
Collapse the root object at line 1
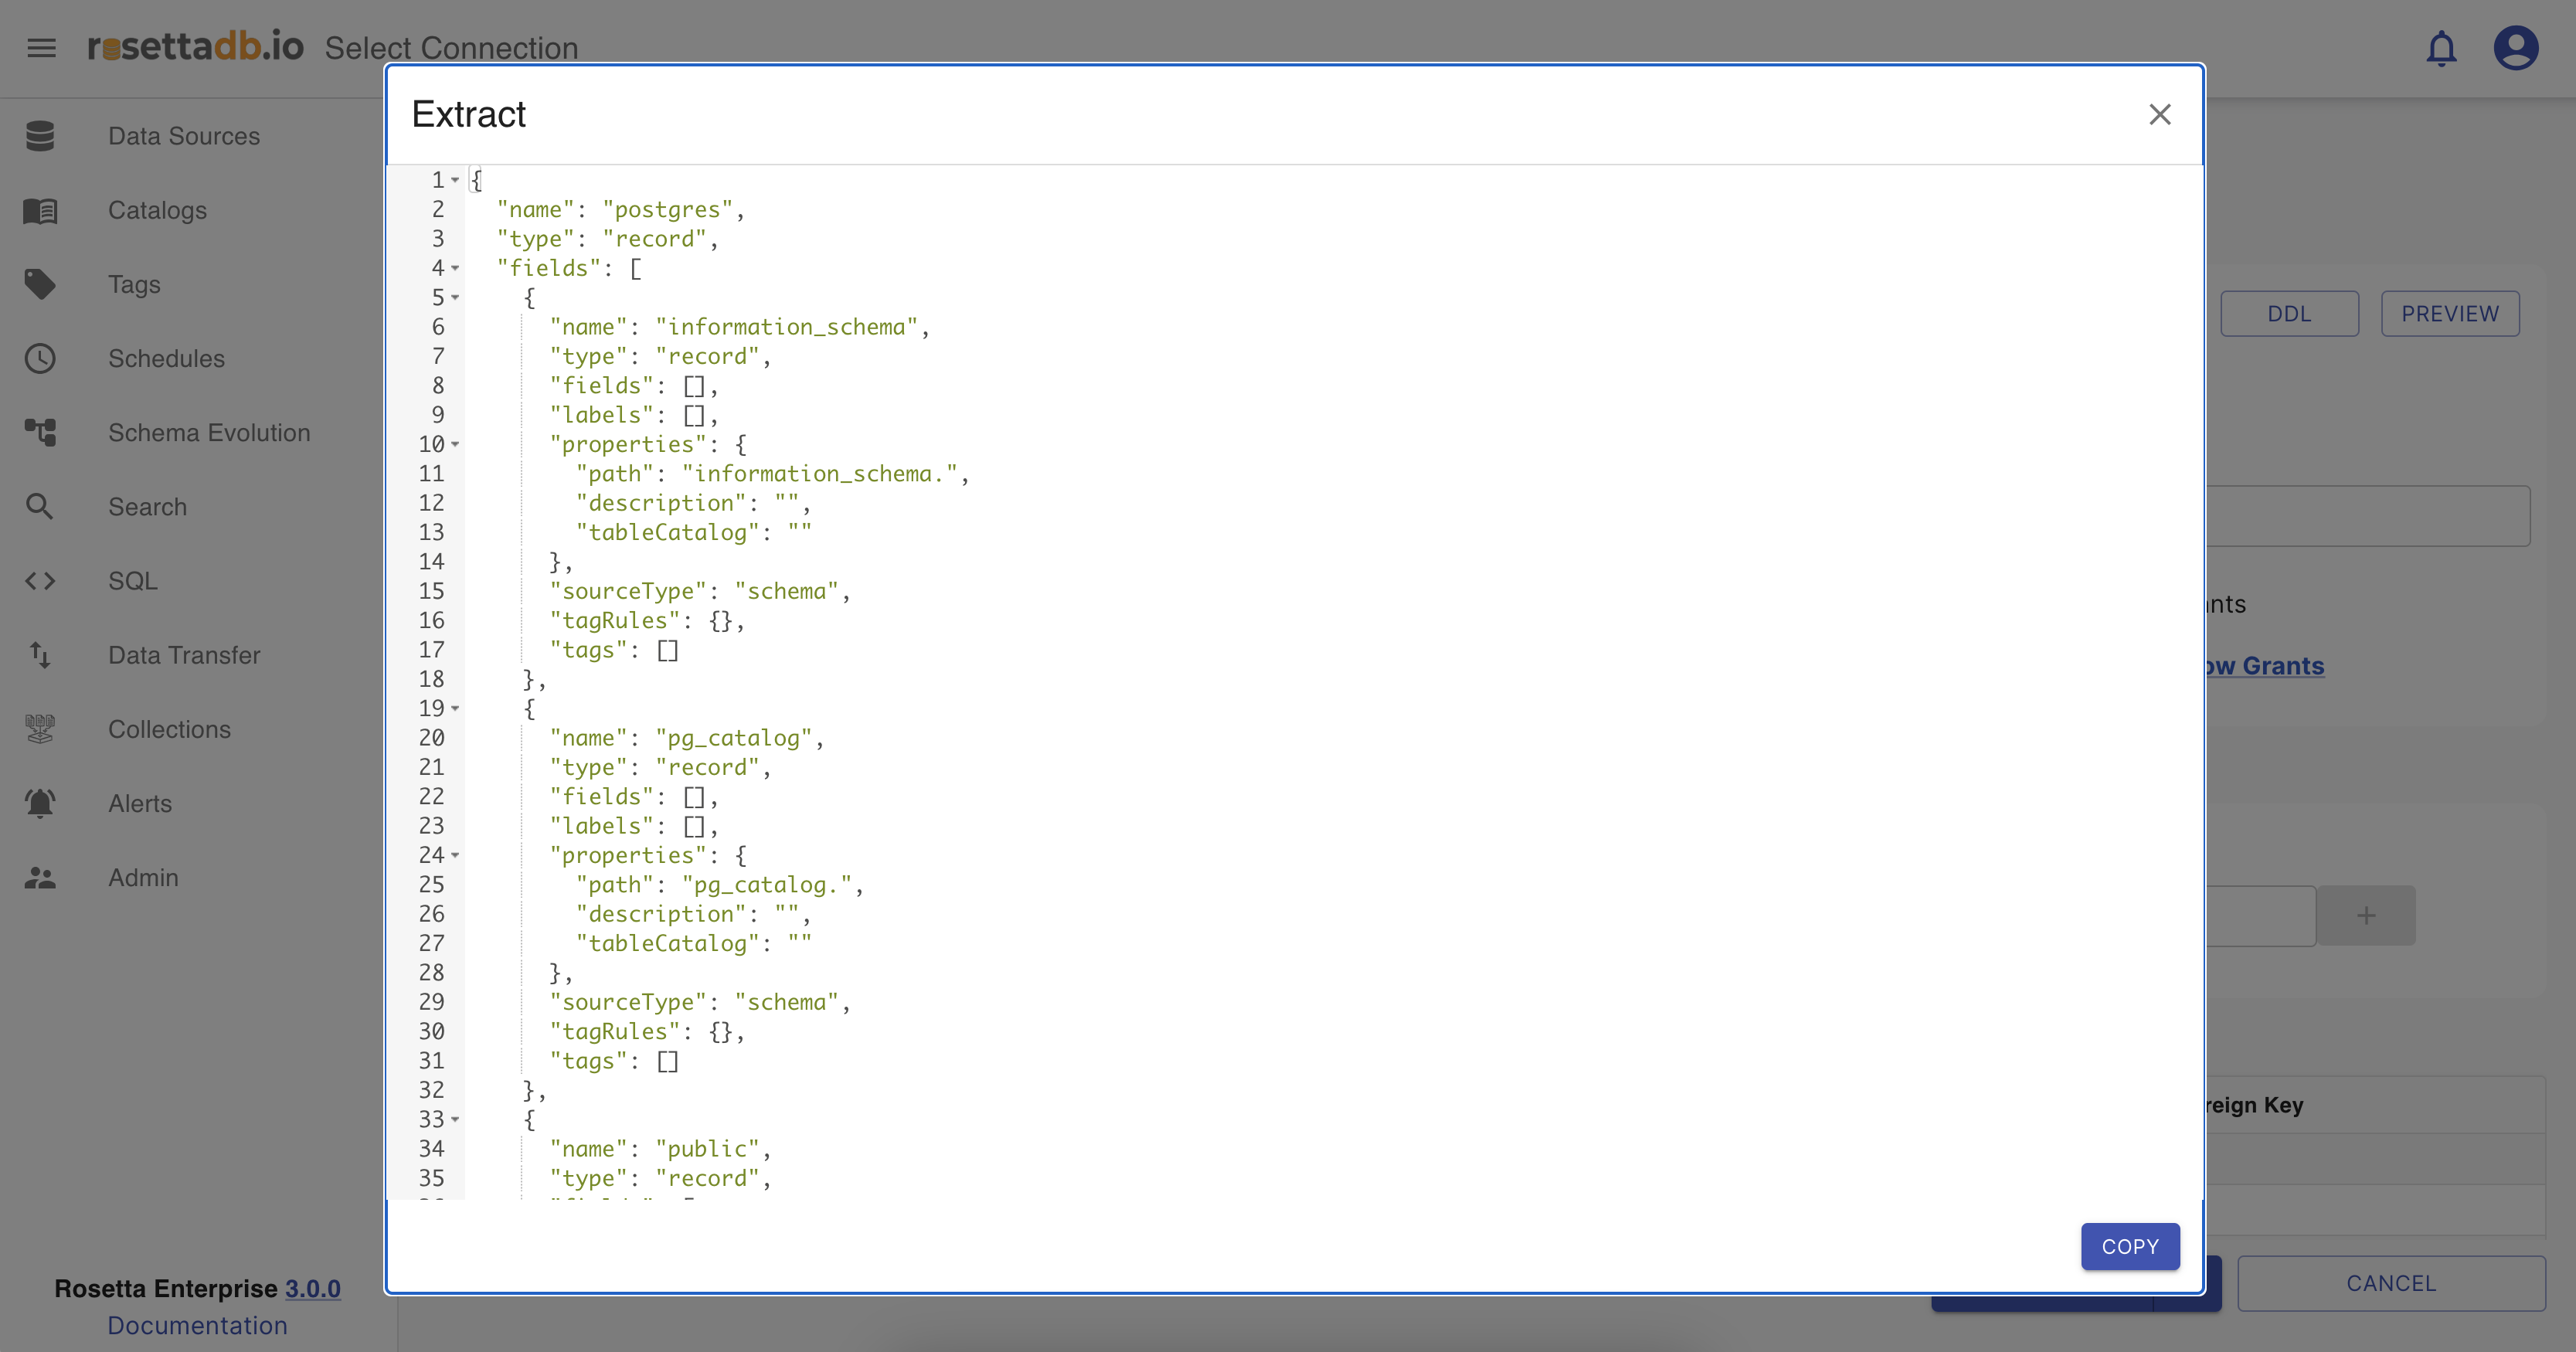click(x=455, y=180)
